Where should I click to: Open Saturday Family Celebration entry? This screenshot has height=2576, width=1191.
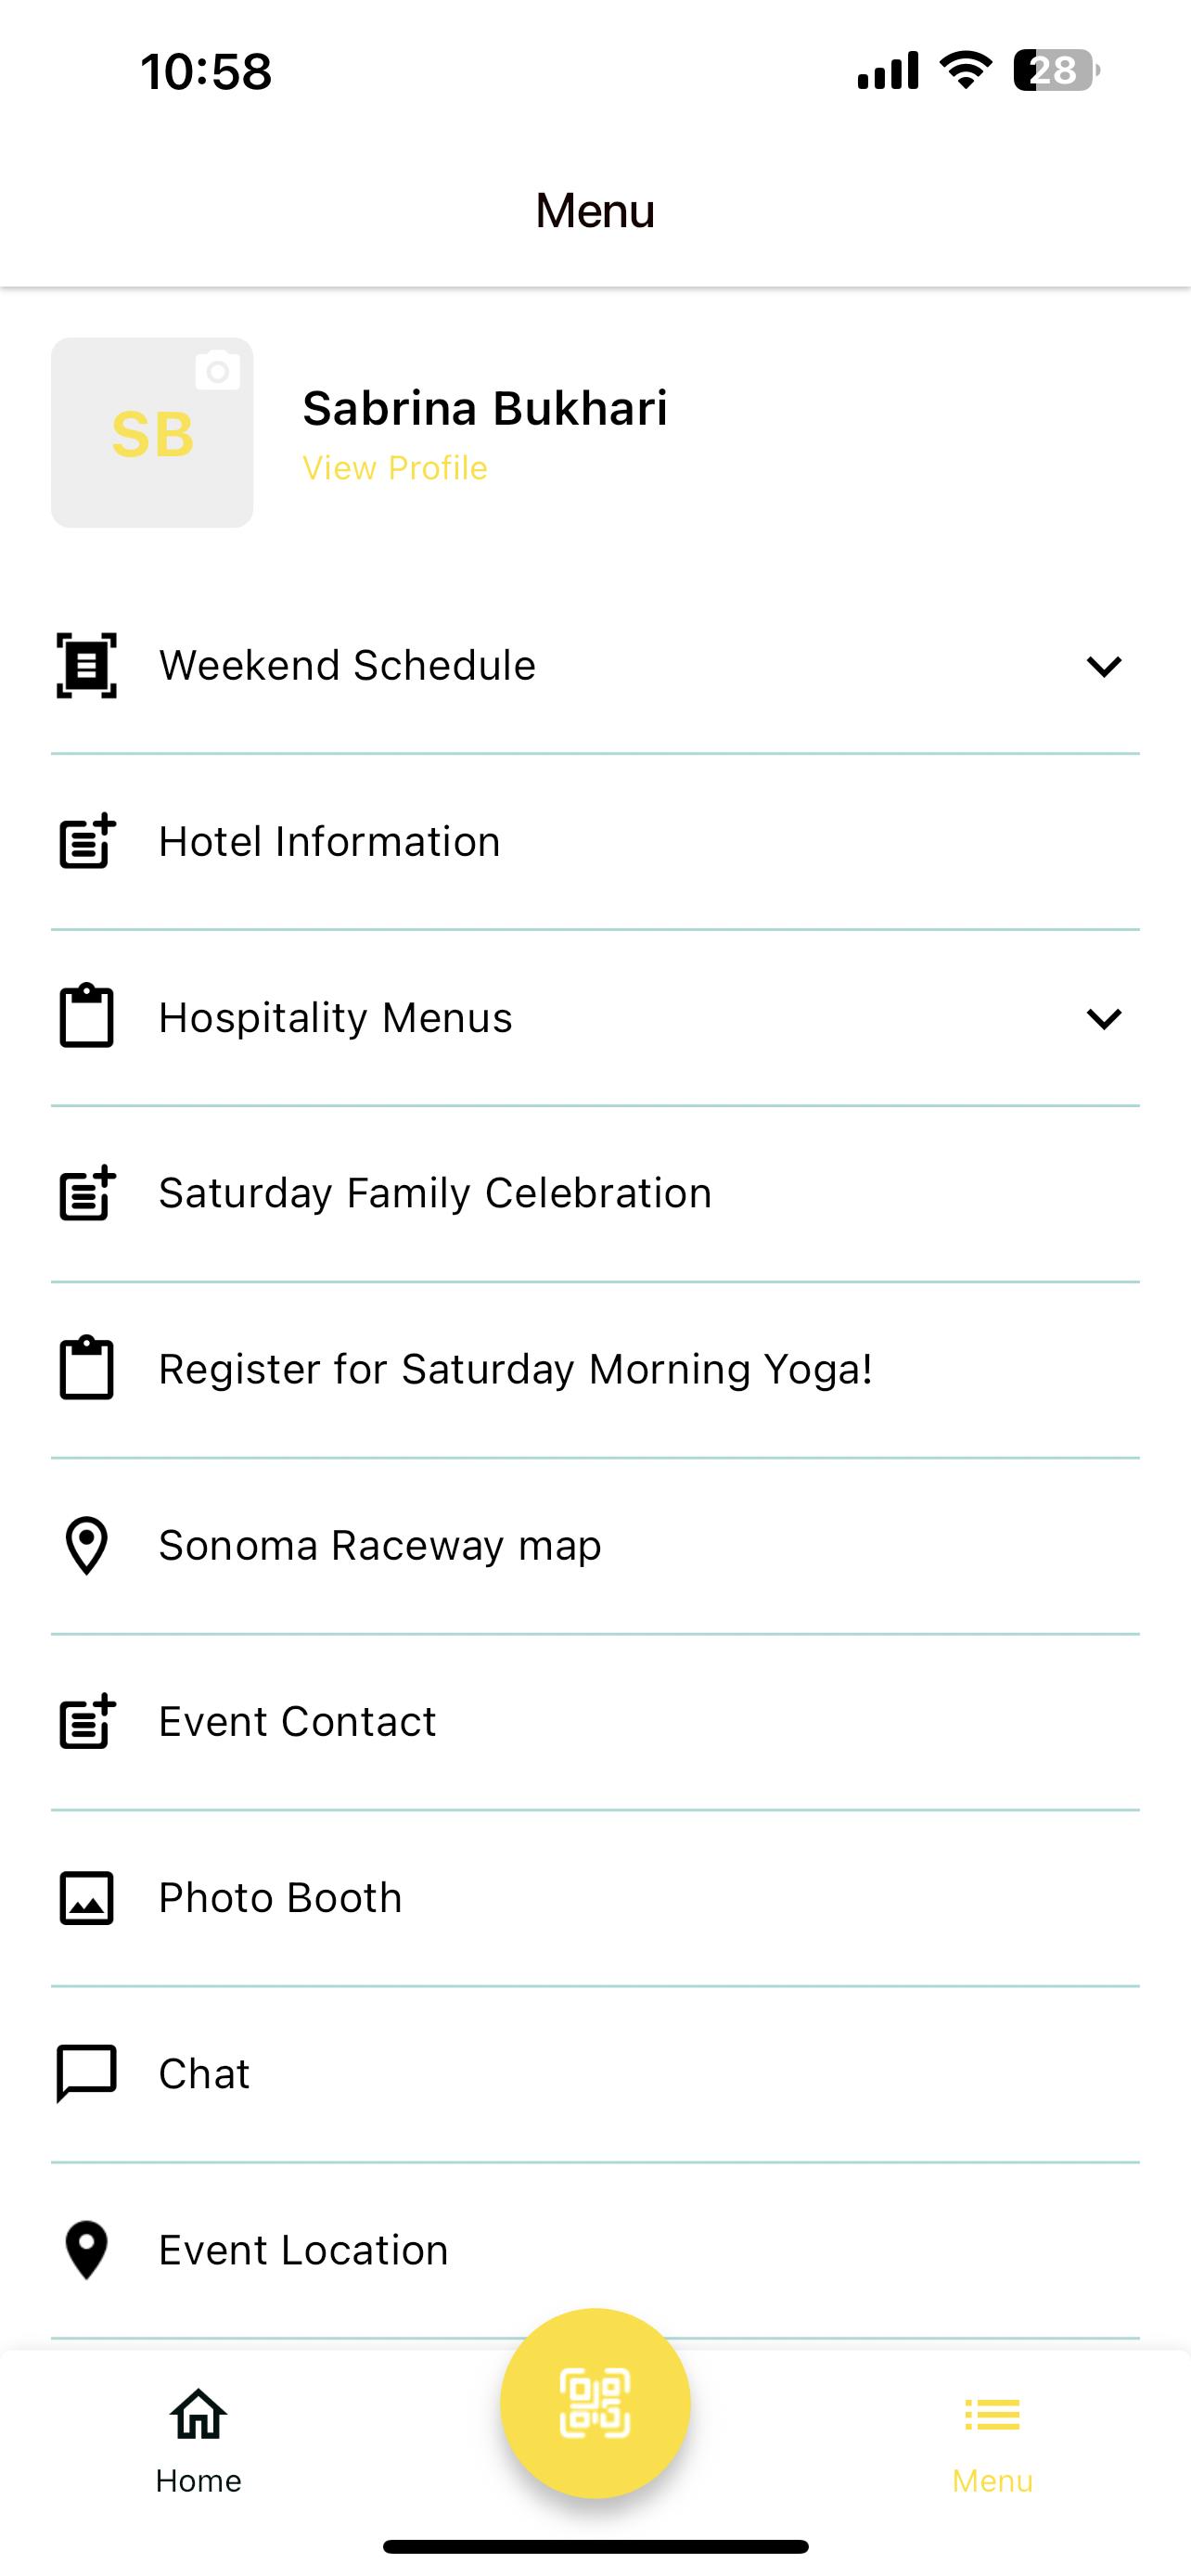coord(595,1193)
